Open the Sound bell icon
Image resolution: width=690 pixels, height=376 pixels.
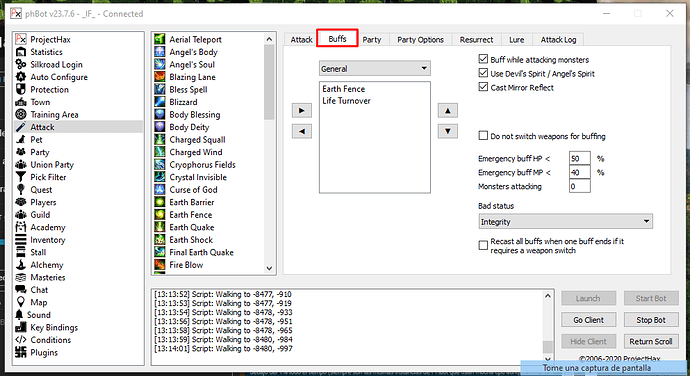point(19,315)
